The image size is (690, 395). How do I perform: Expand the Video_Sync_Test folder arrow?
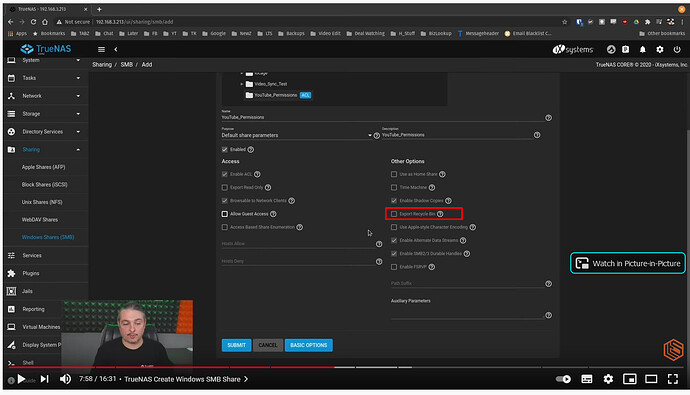242,84
